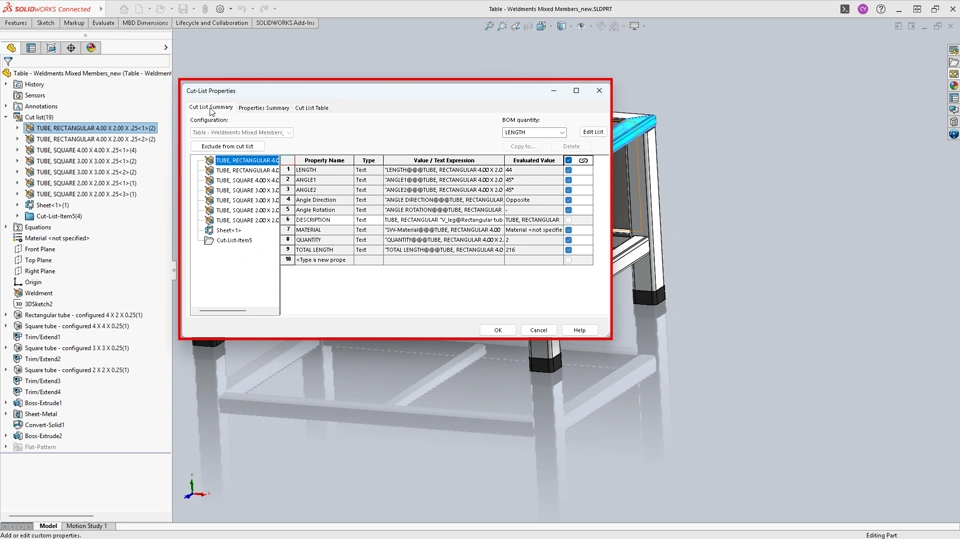Screen dimensions: 960x539
Task: Toggle the checkbox for MATERIAL row
Action: tap(568, 230)
